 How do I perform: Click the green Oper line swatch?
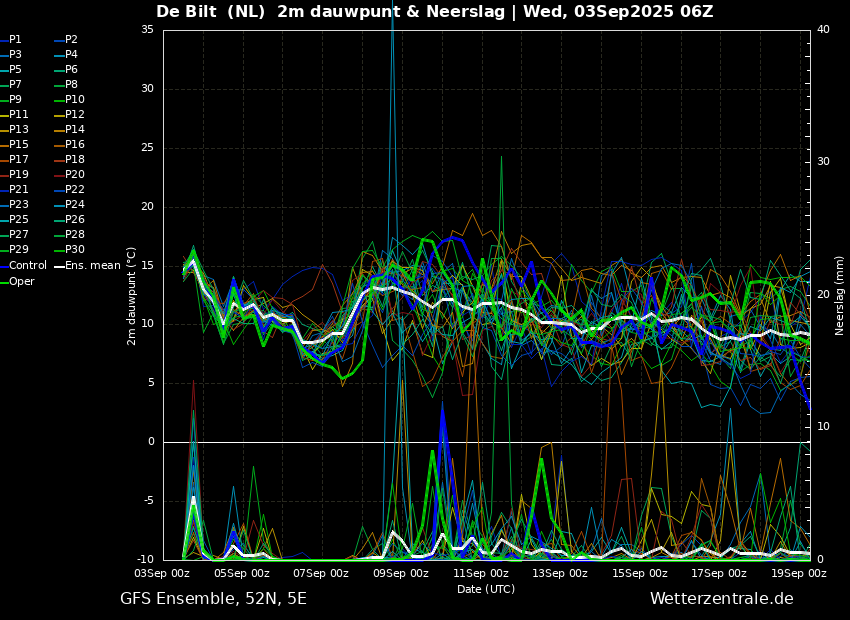(4, 282)
